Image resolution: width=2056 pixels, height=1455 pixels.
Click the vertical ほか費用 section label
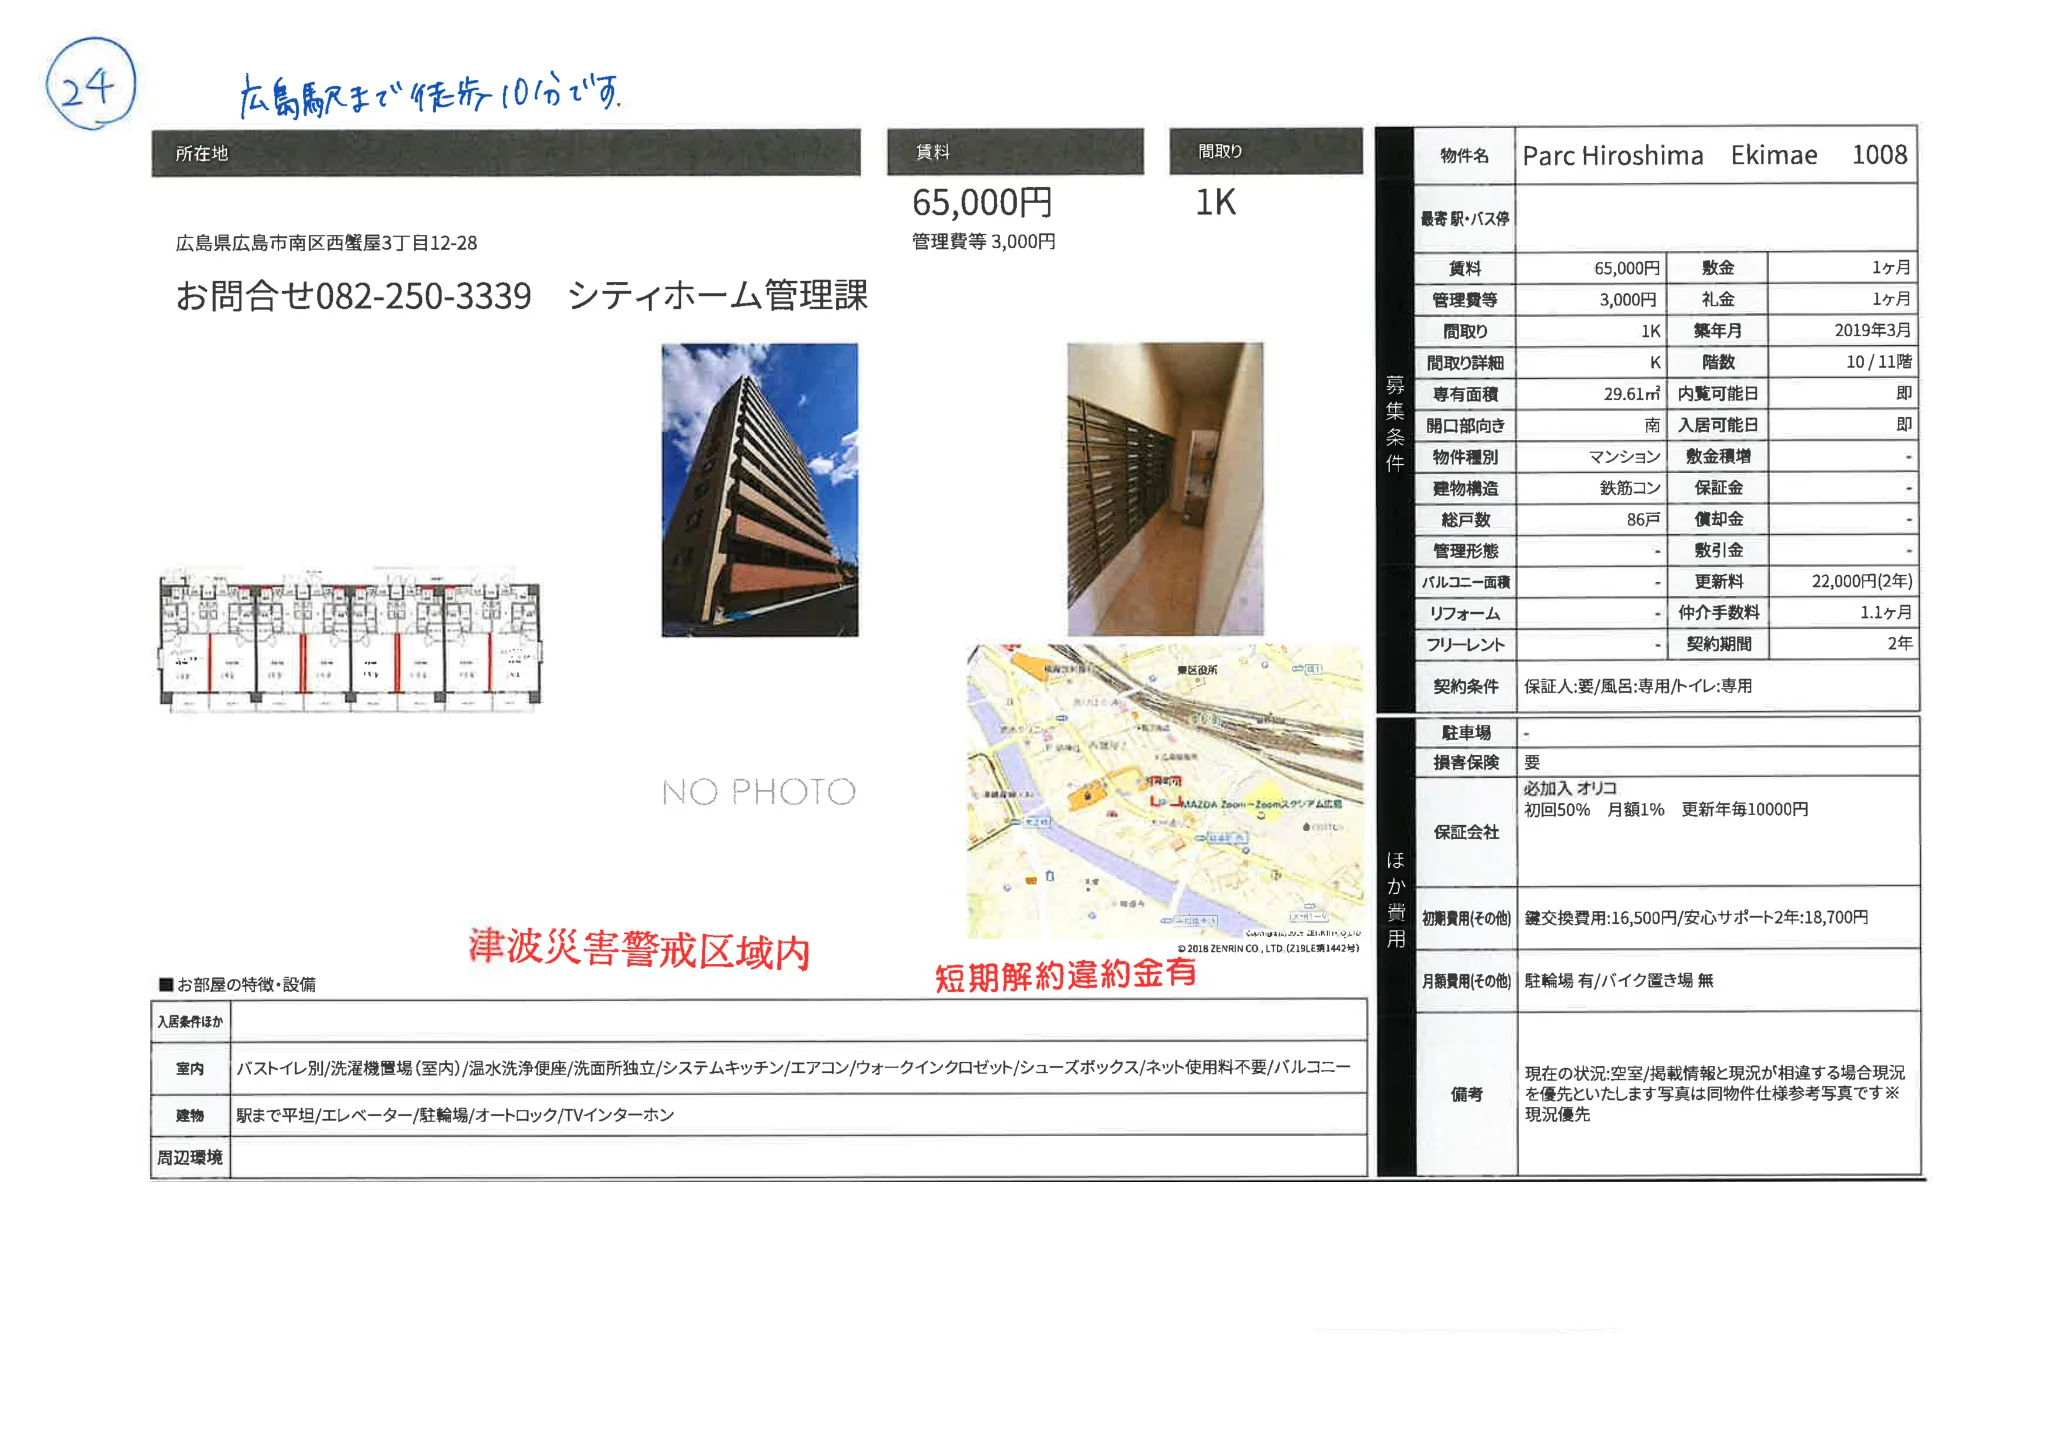coord(1395,898)
